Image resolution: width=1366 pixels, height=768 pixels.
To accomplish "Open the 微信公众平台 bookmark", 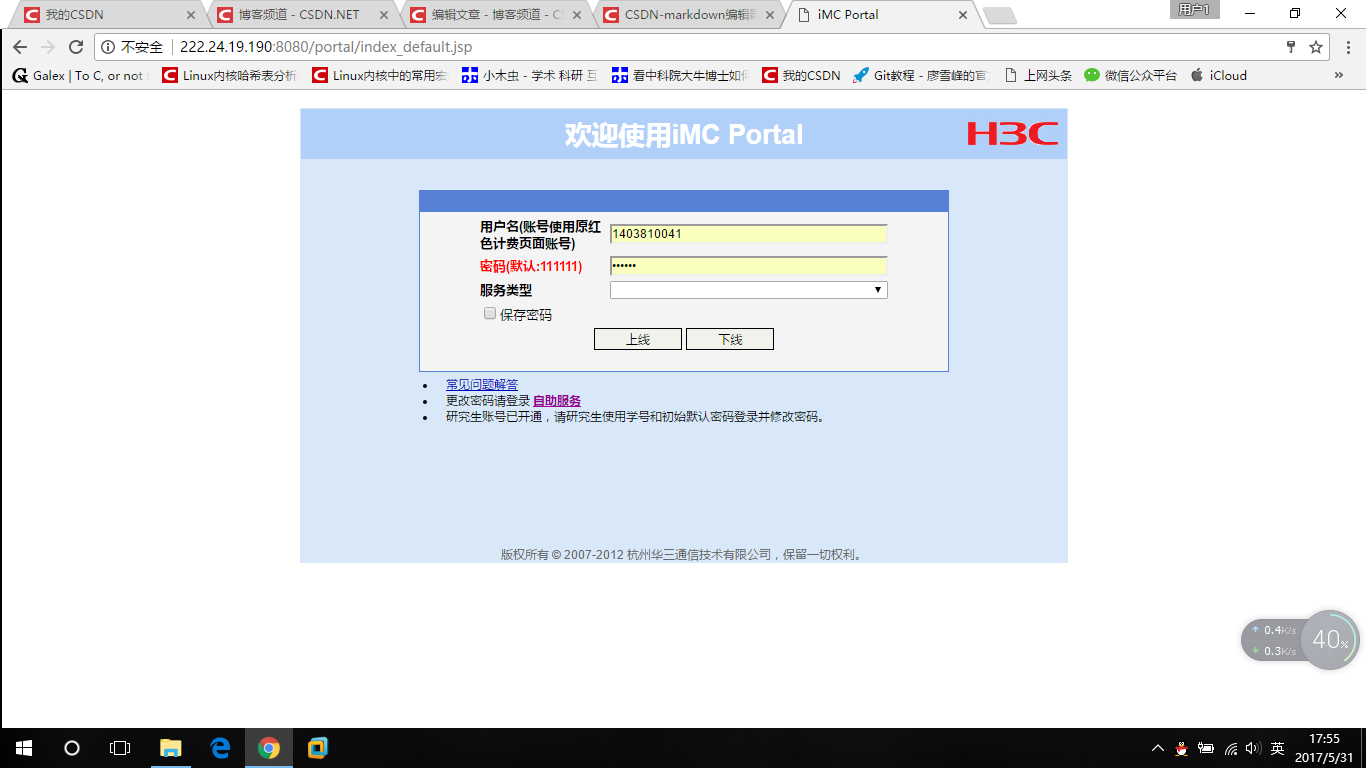I will coord(1131,75).
